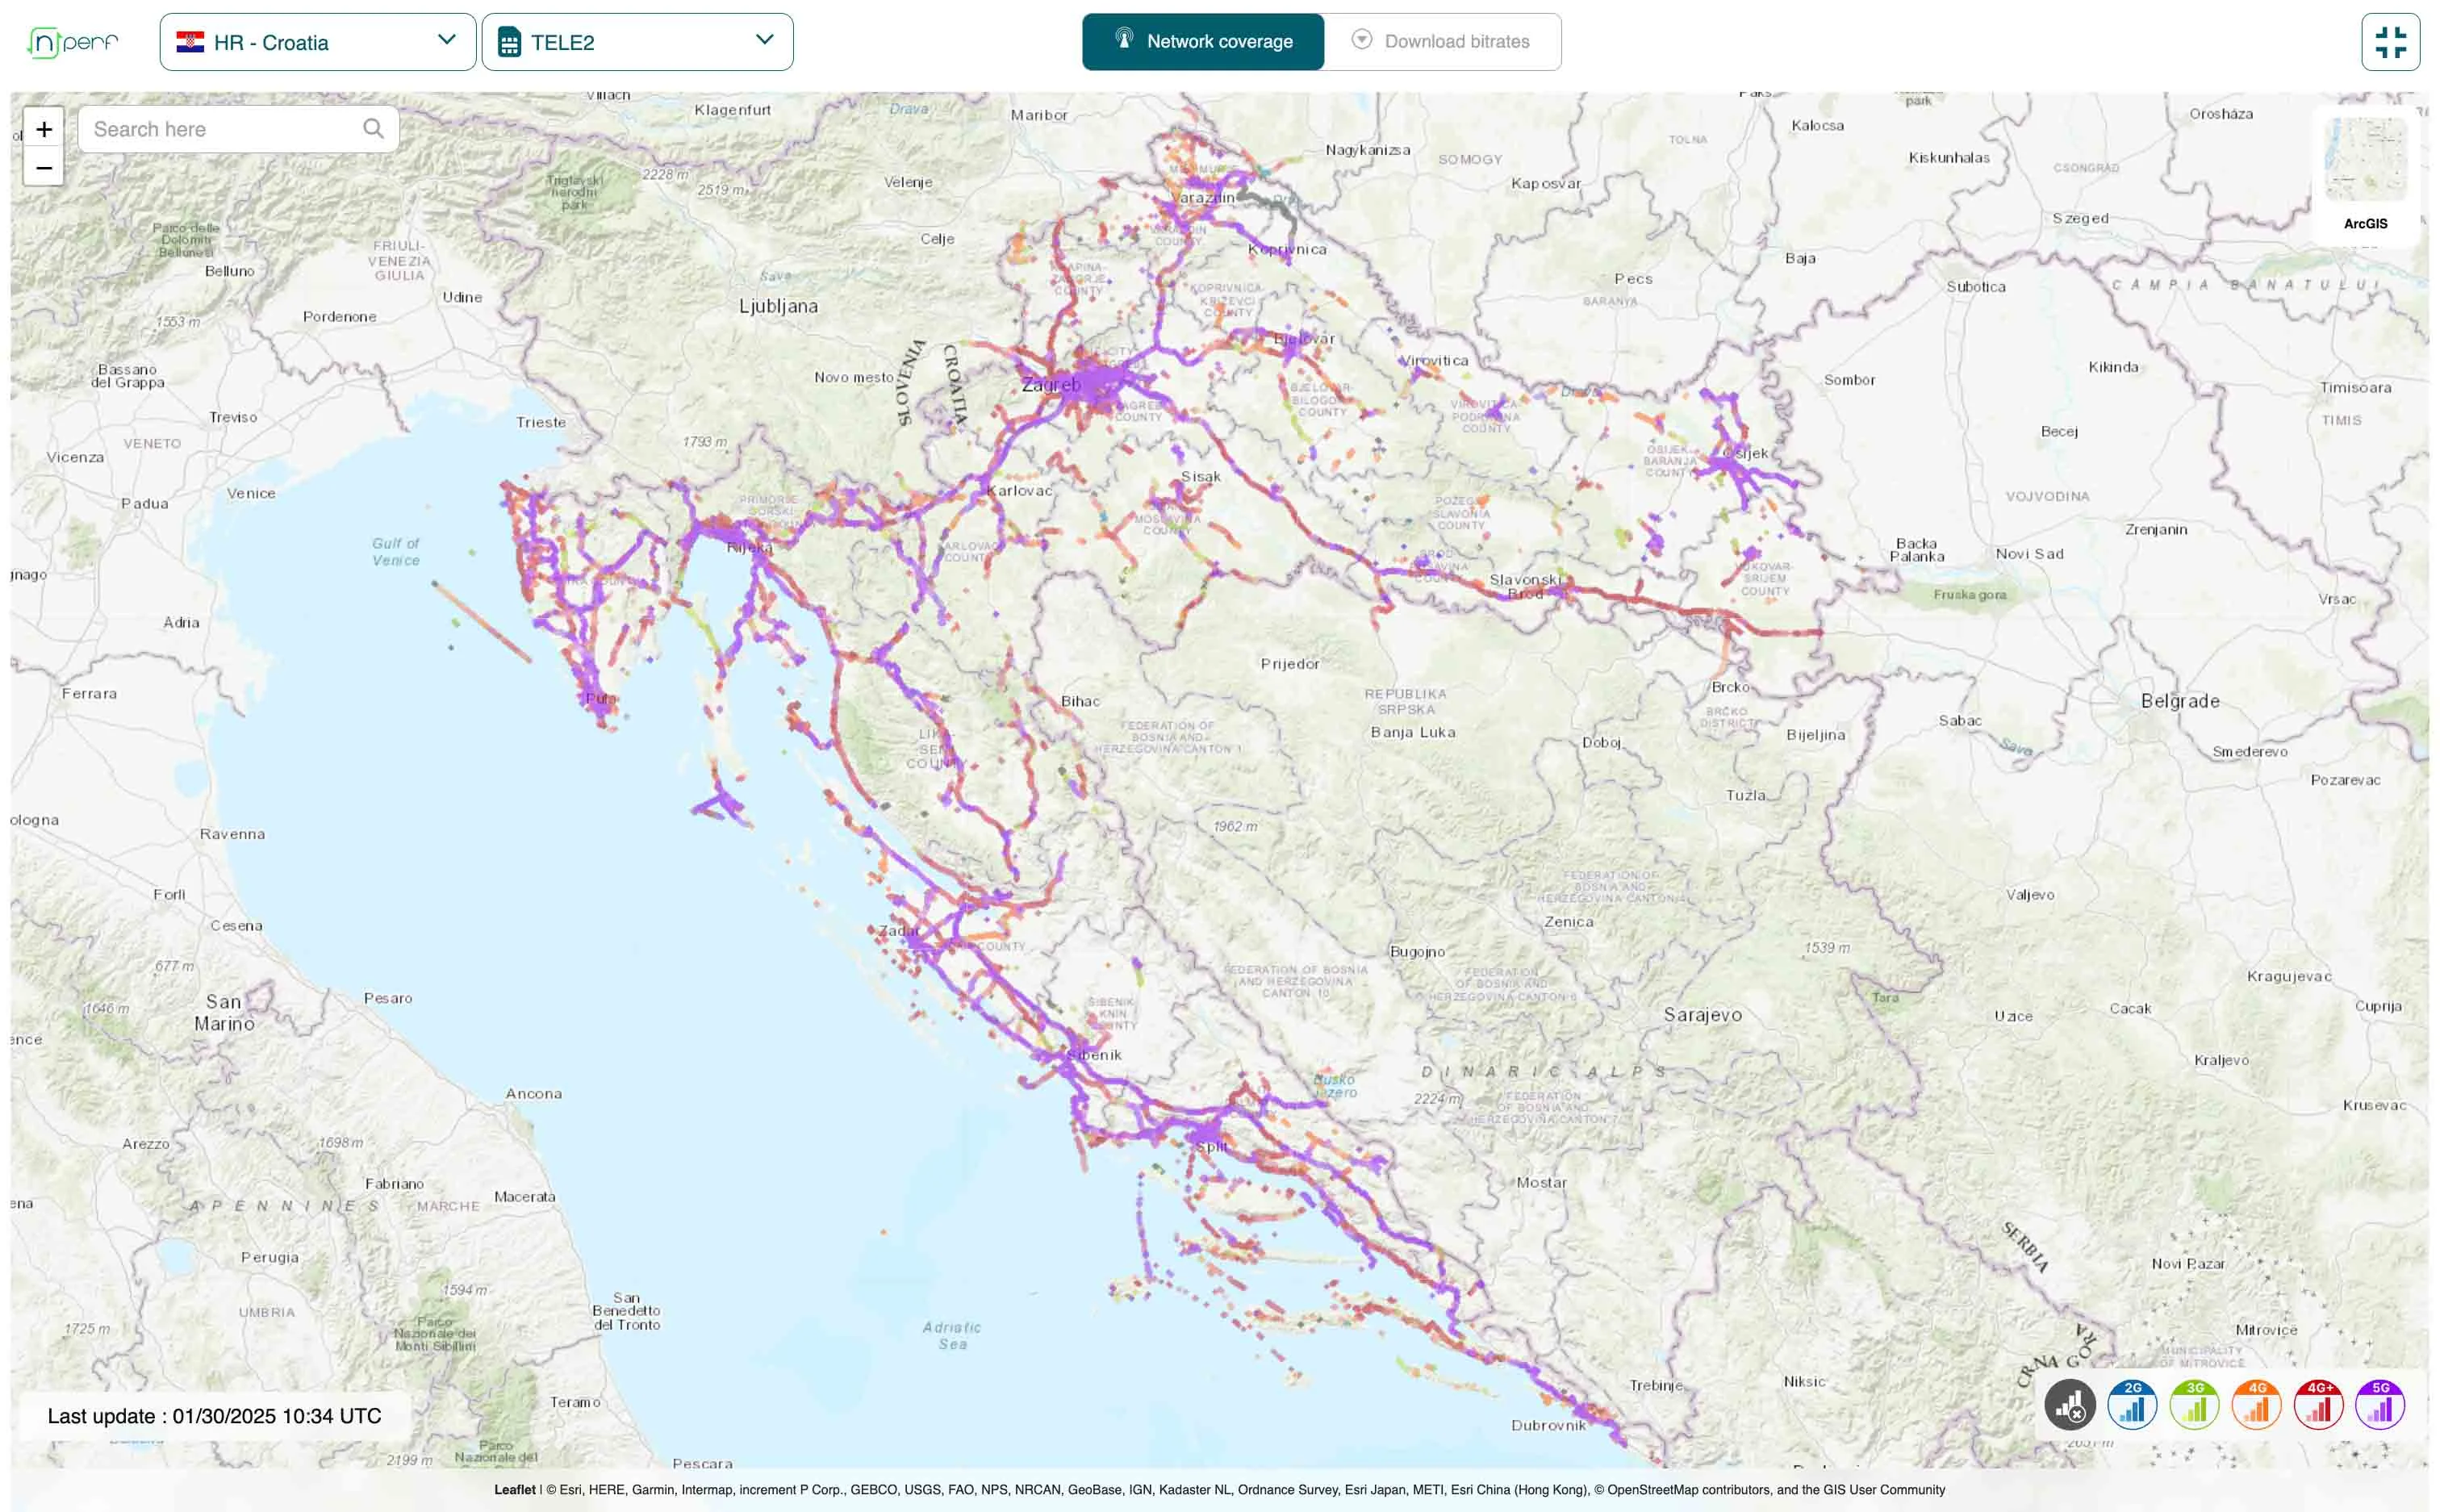The image size is (2440, 1512).
Task: Click the Trieste map label
Action: point(541,422)
